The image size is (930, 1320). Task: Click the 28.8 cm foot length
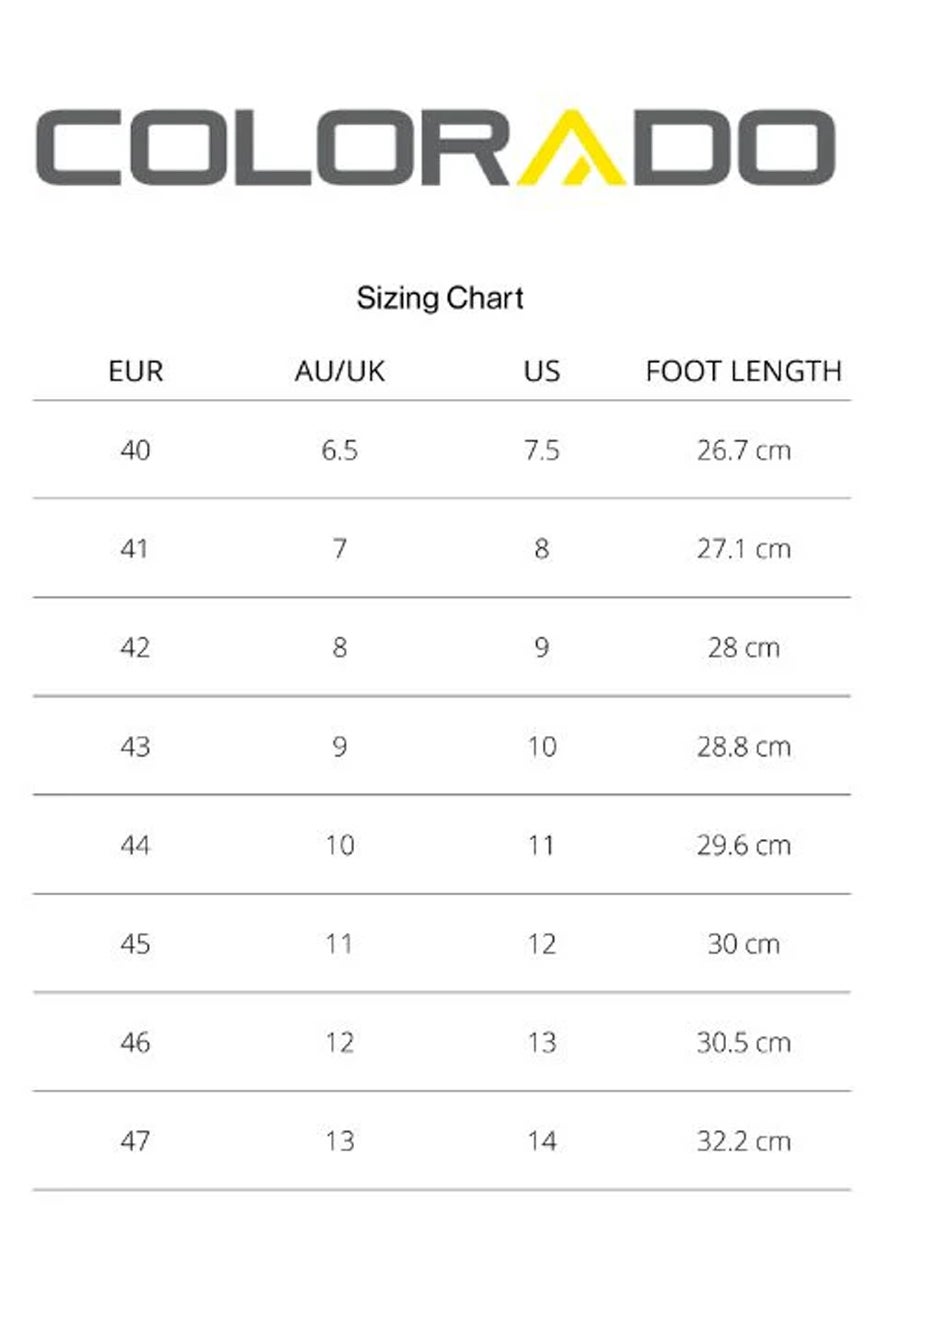743,746
